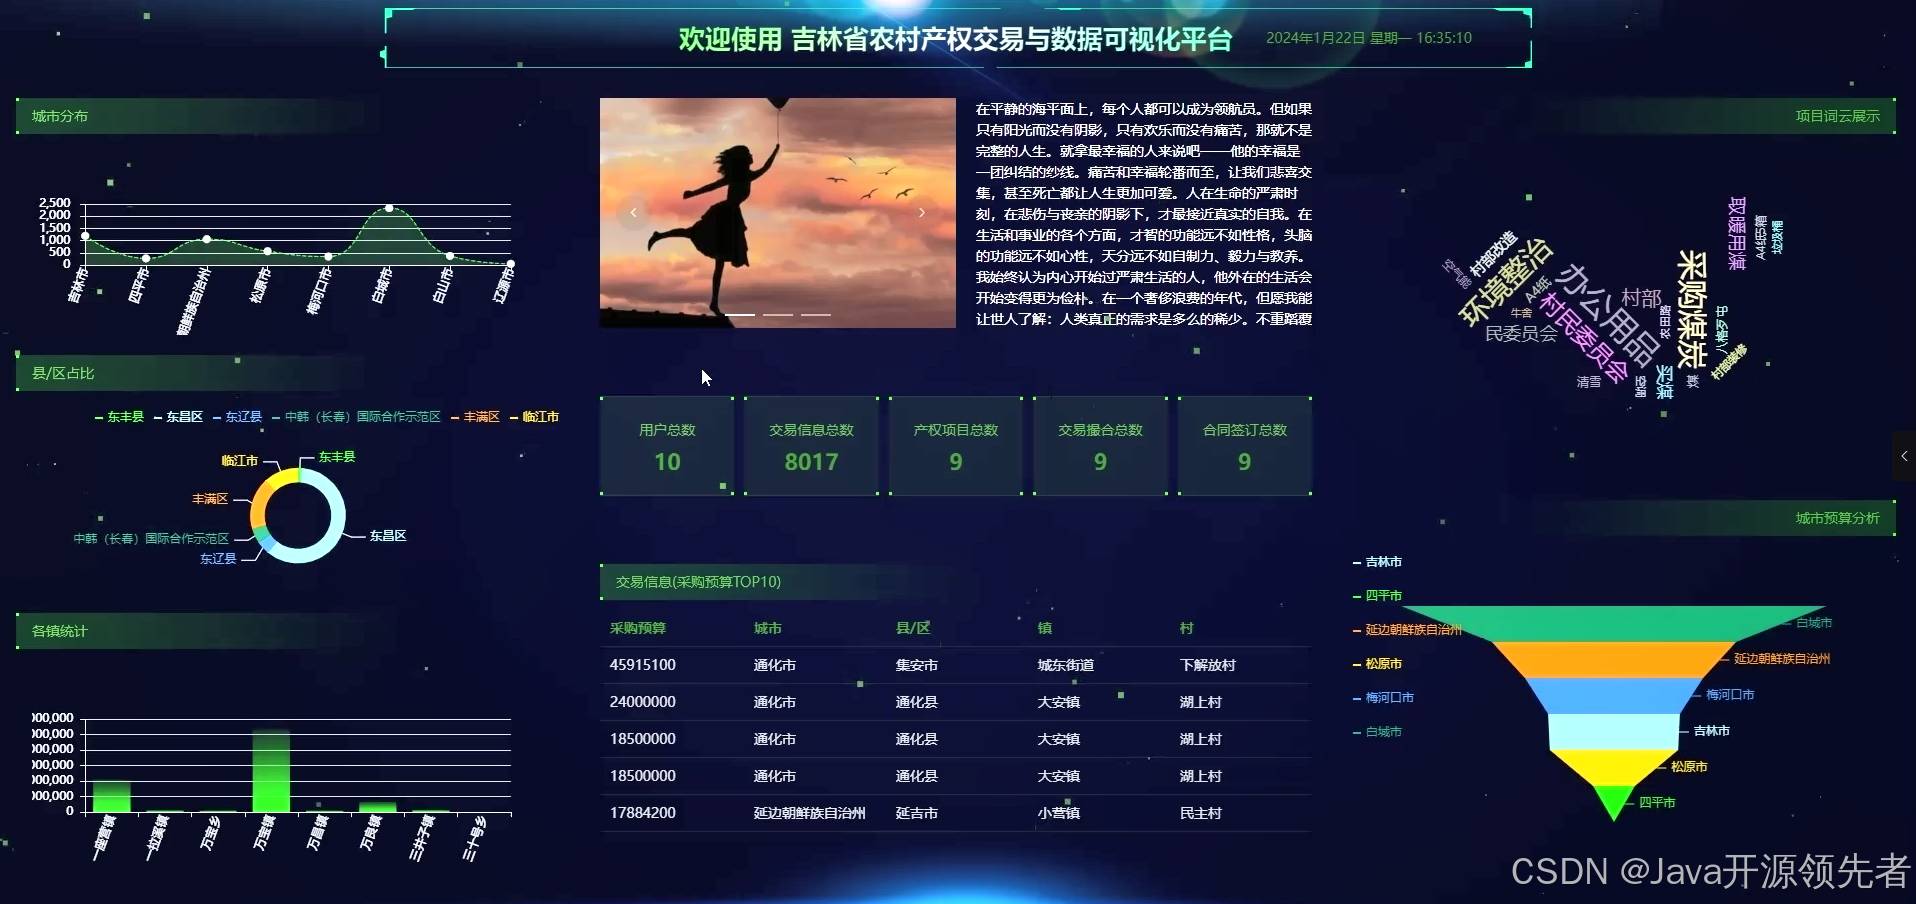Toggle 松原市 in the funnel chart legend
This screenshot has width=1916, height=904.
1377,664
